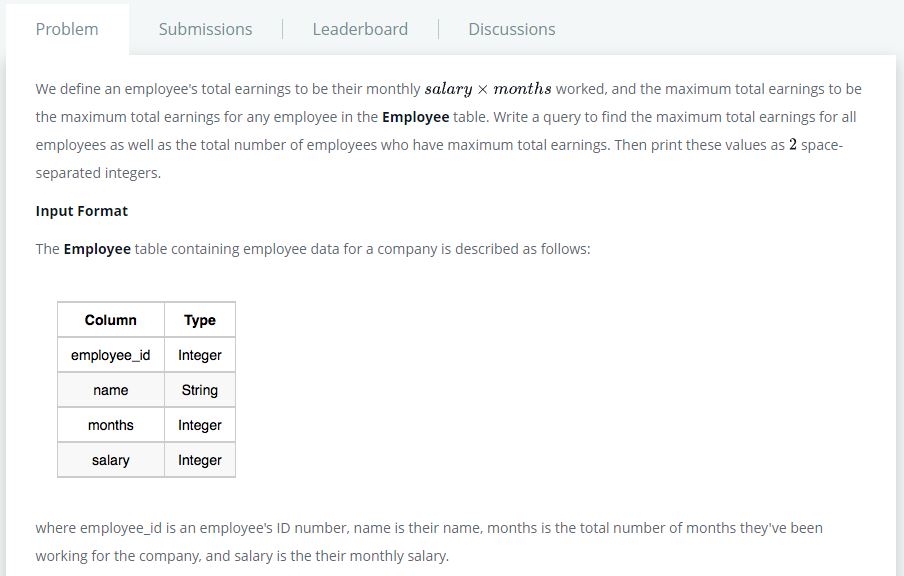The width and height of the screenshot is (904, 576).
Task: Click the italic salary × months formula
Action: click(488, 89)
